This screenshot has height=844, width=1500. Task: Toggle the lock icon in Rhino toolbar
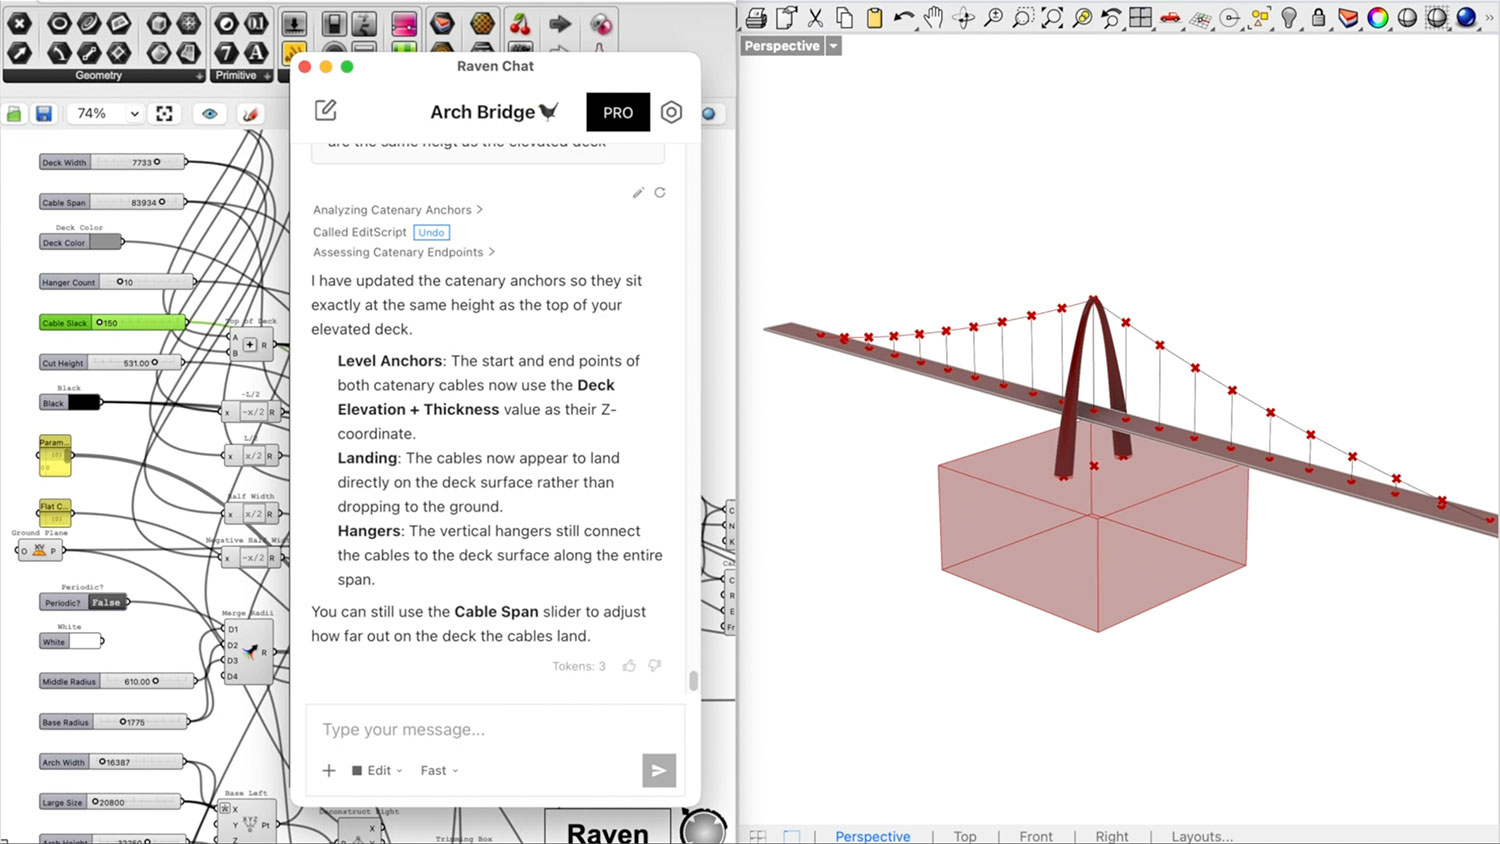1318,18
